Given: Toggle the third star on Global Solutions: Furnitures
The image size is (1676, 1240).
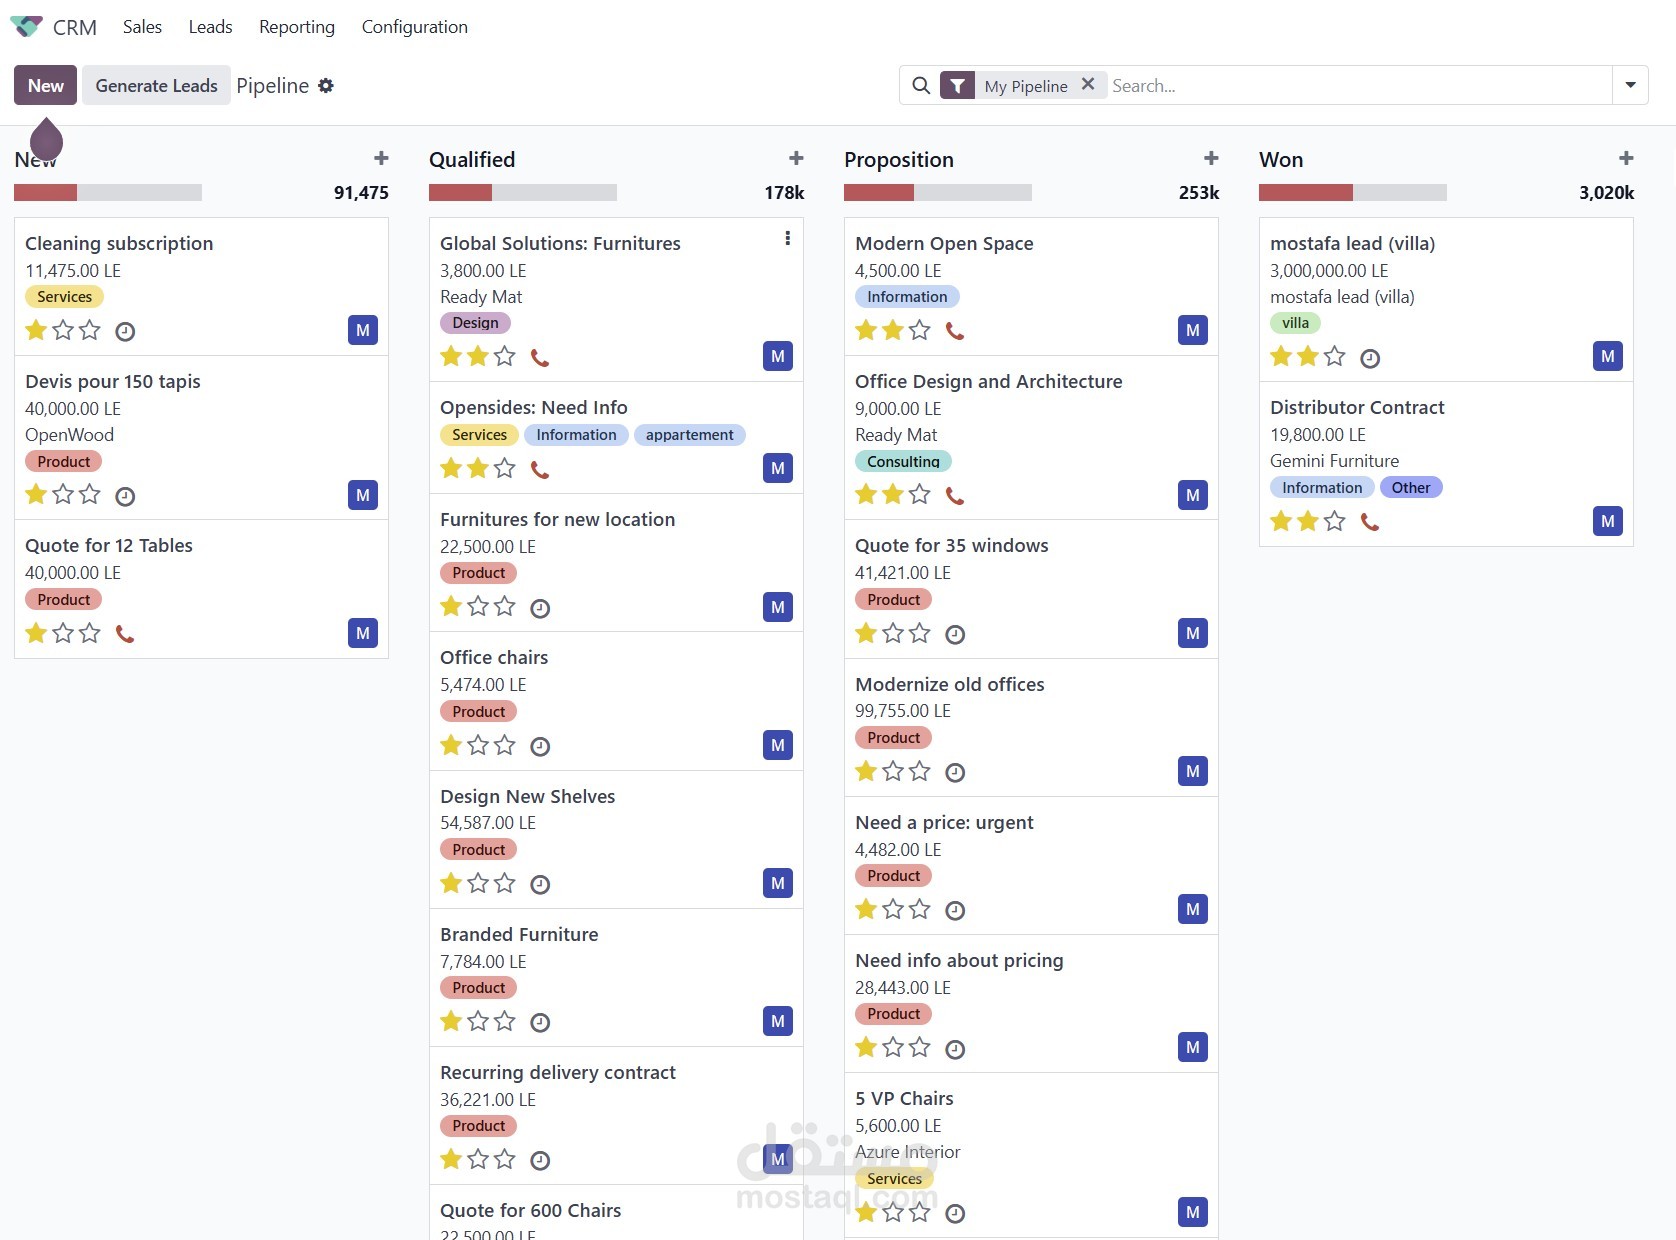Looking at the screenshot, I should tap(504, 356).
